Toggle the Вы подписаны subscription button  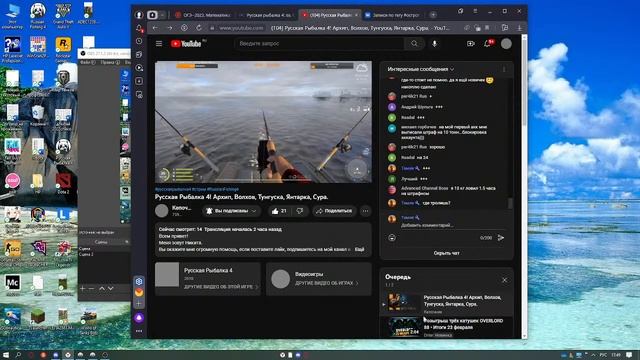pyautogui.click(x=231, y=211)
